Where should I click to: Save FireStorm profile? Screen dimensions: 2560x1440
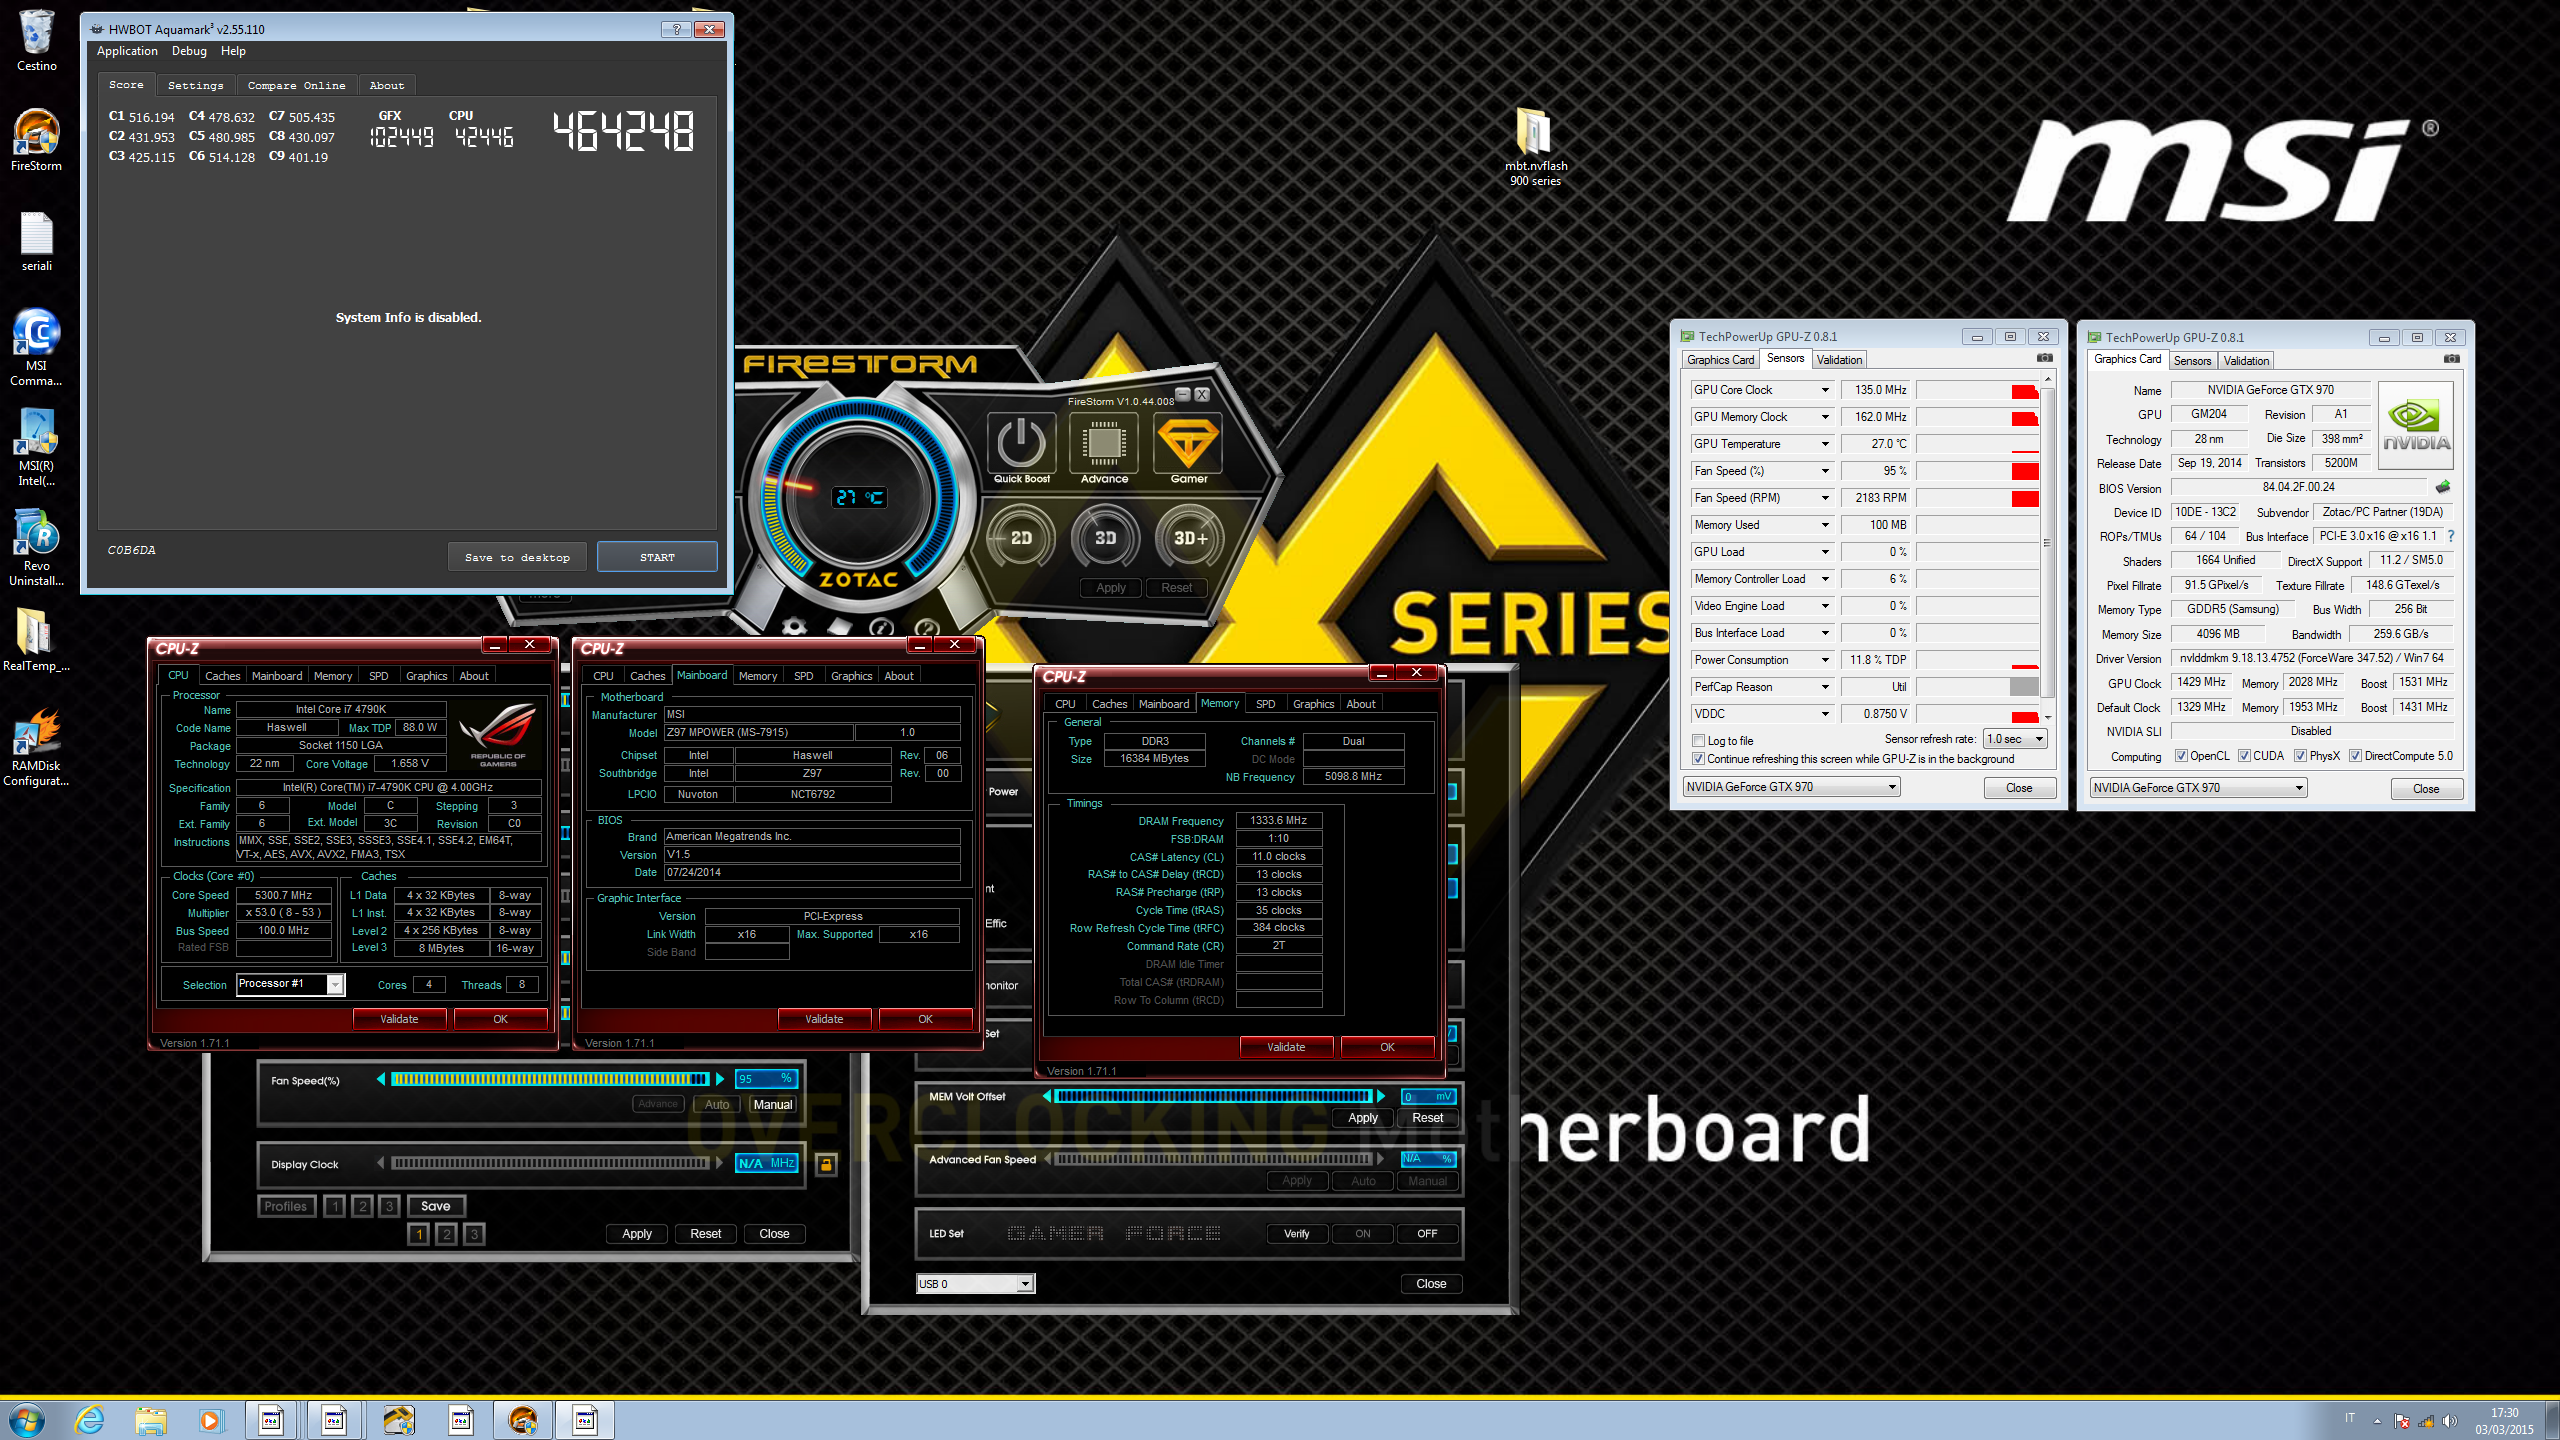point(435,1206)
